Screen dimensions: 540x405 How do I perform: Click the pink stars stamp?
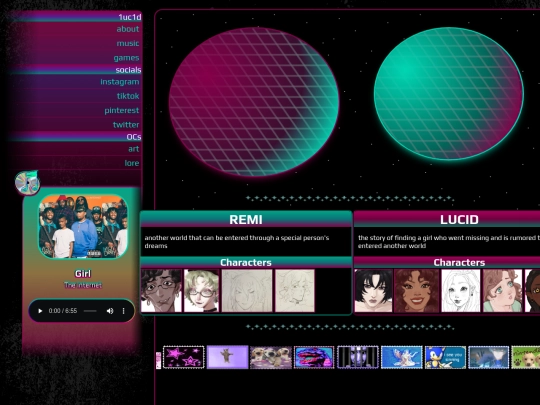pyautogui.click(x=184, y=357)
